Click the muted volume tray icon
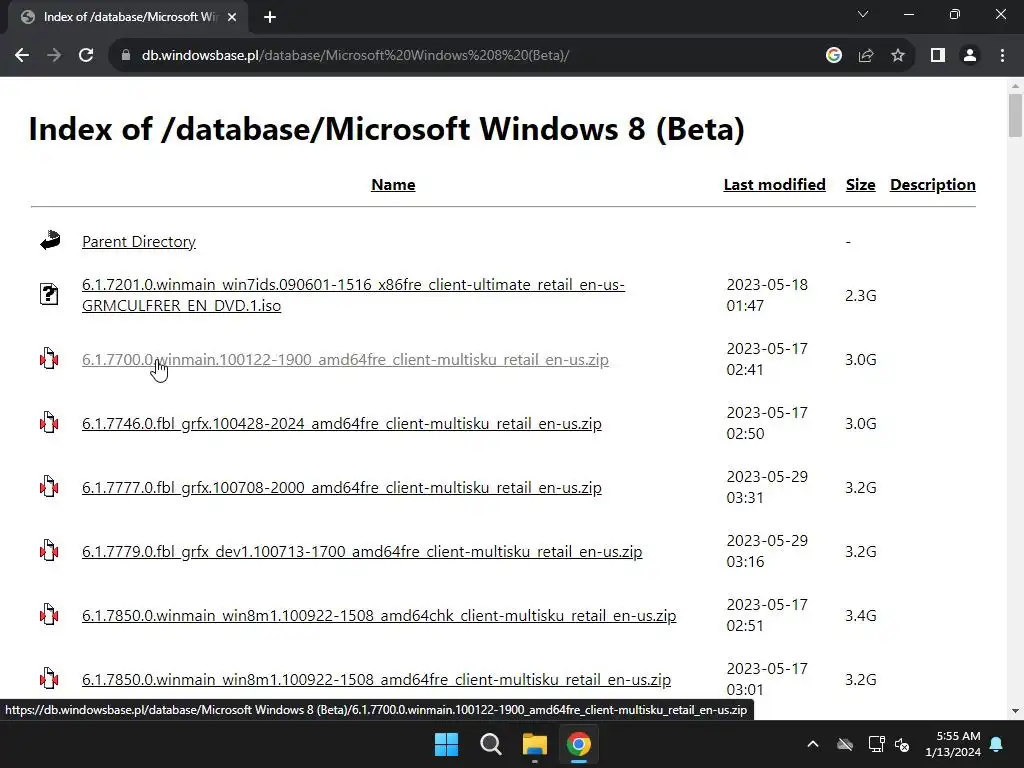 point(903,744)
